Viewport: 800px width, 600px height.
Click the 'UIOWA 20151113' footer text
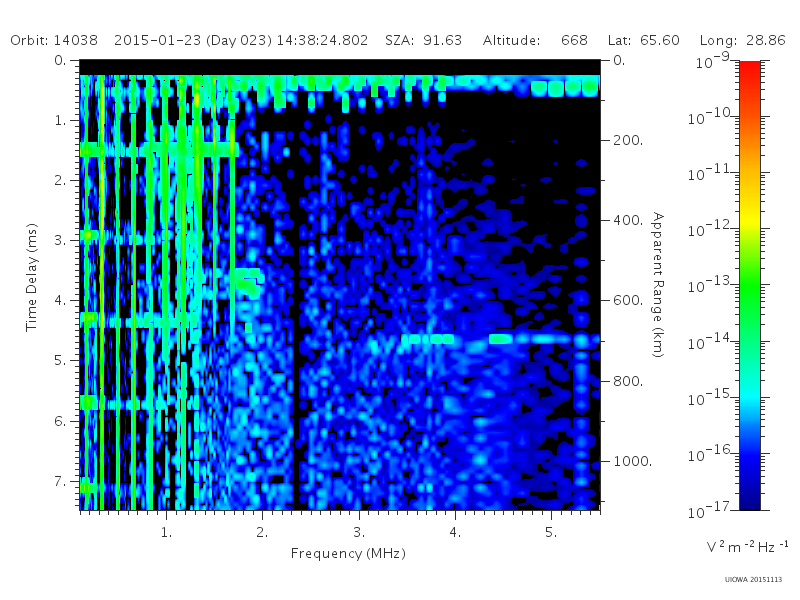(753, 580)
